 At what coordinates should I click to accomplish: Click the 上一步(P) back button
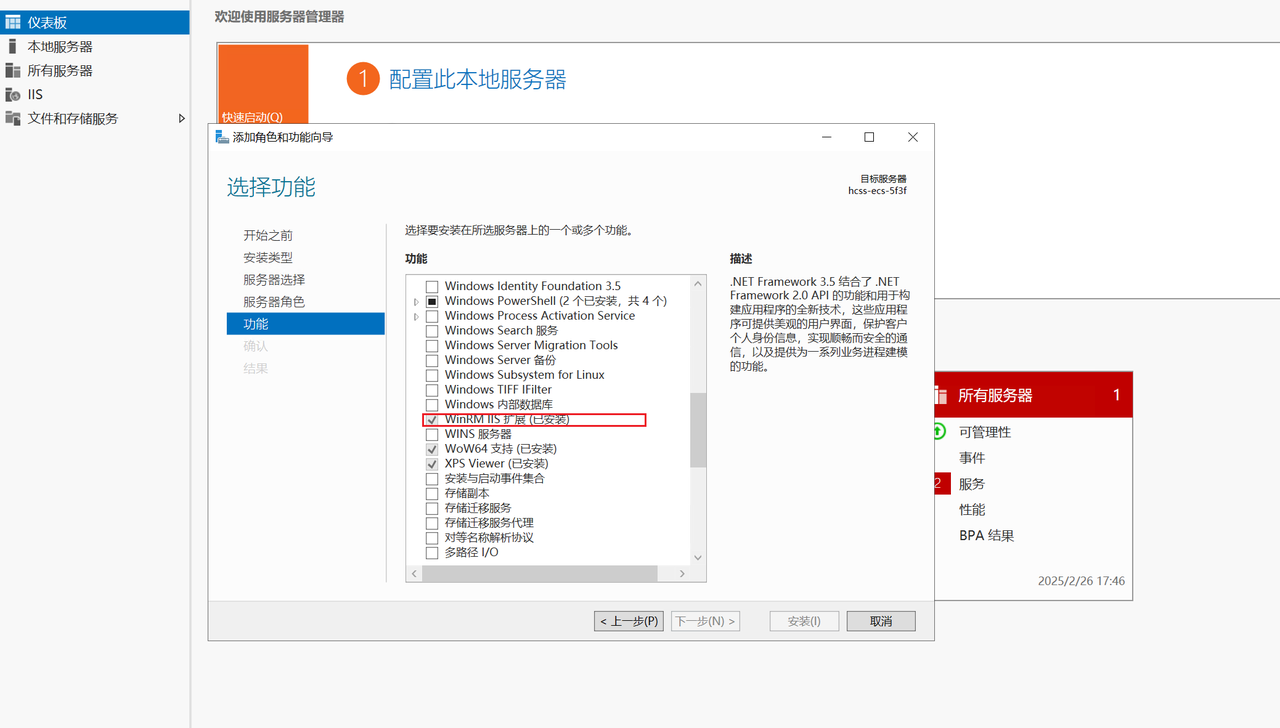628,621
